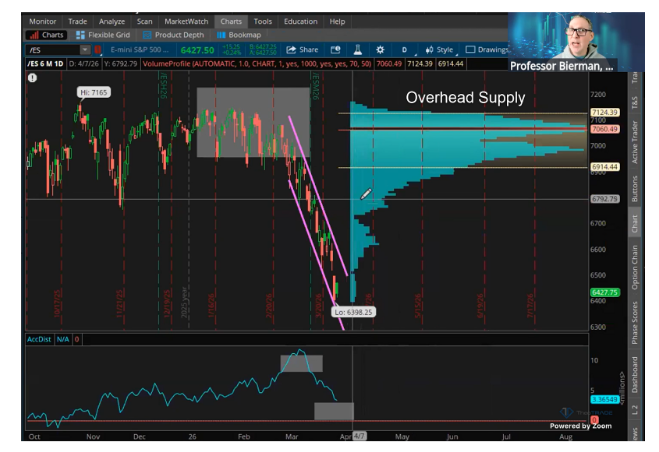Click the Share chart button

[302, 49]
